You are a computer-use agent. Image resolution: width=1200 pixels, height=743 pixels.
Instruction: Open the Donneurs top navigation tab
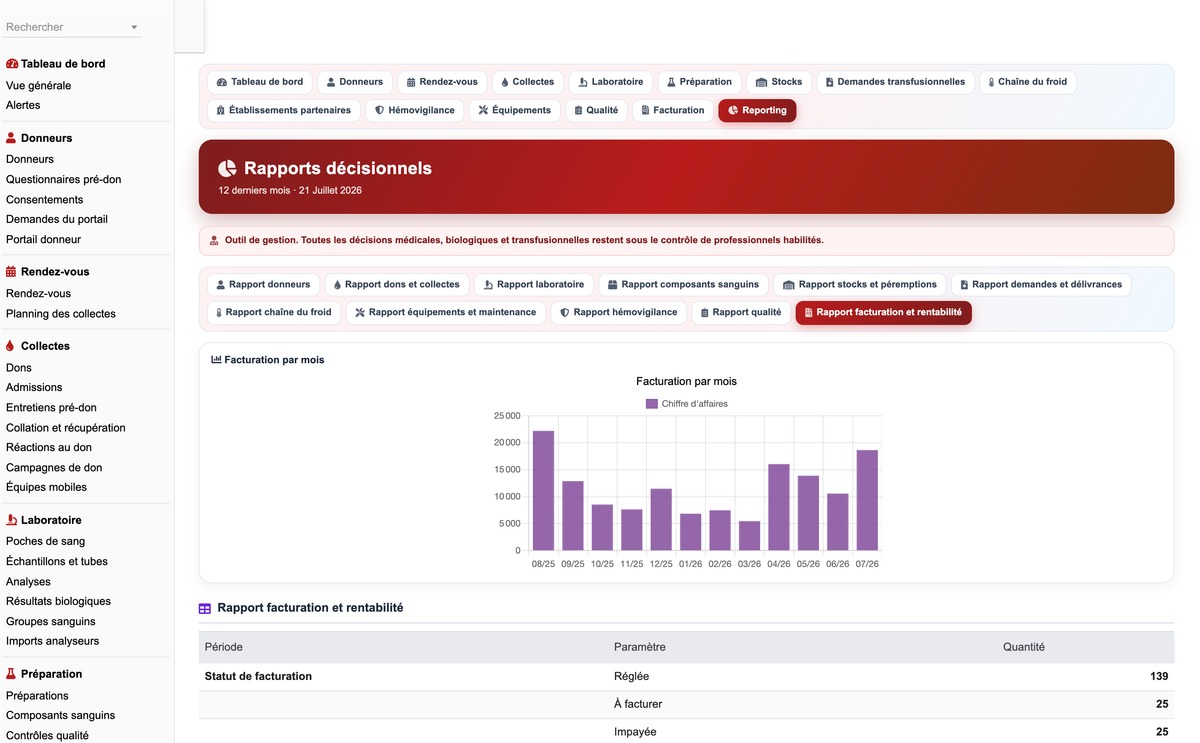click(355, 82)
